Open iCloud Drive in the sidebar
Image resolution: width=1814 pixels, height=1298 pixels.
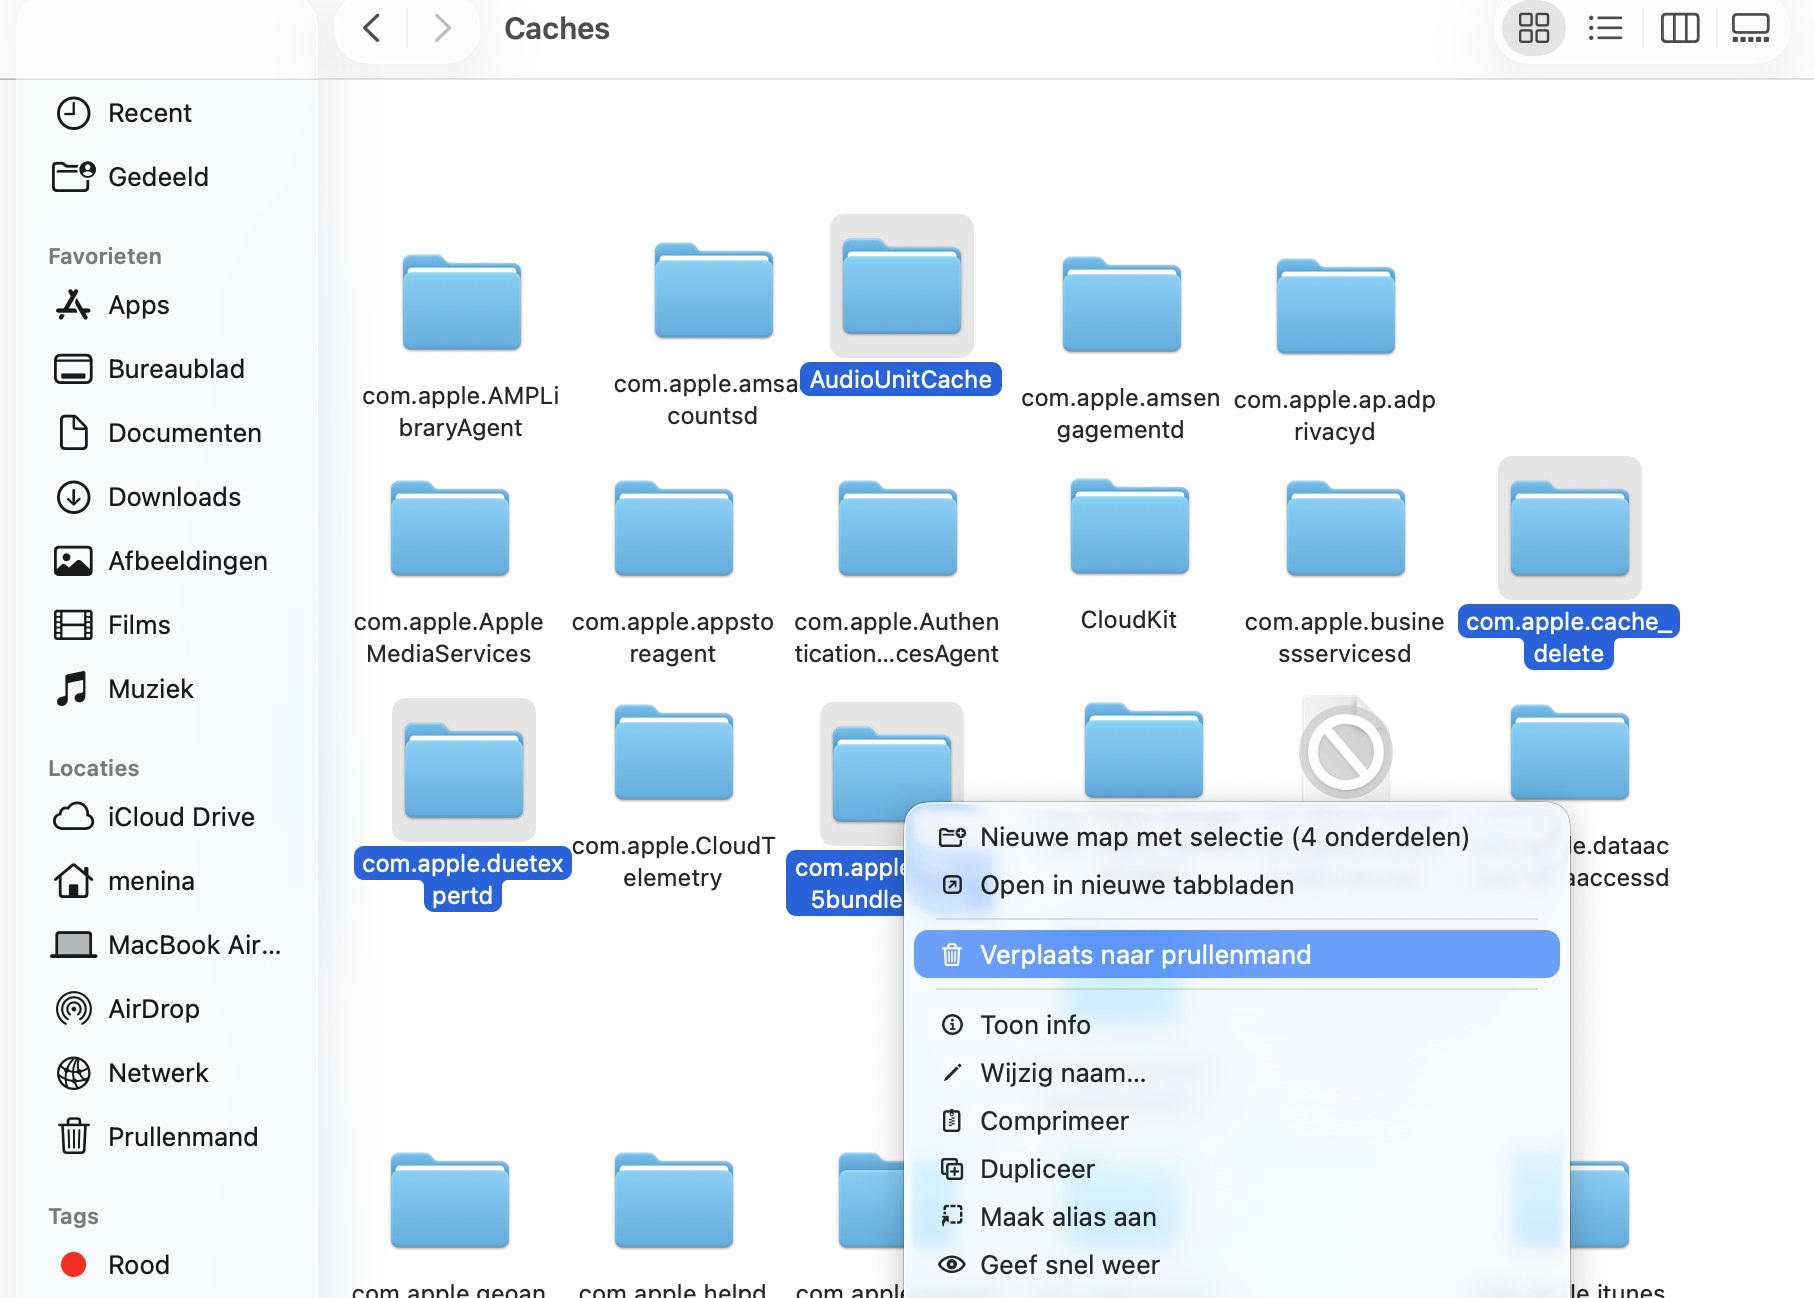pos(180,816)
